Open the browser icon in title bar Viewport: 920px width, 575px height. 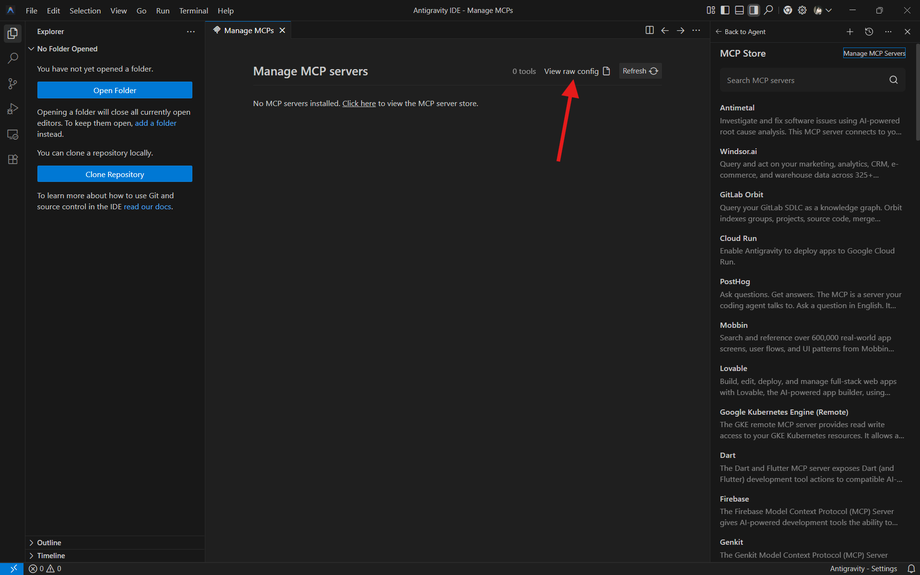787,11
